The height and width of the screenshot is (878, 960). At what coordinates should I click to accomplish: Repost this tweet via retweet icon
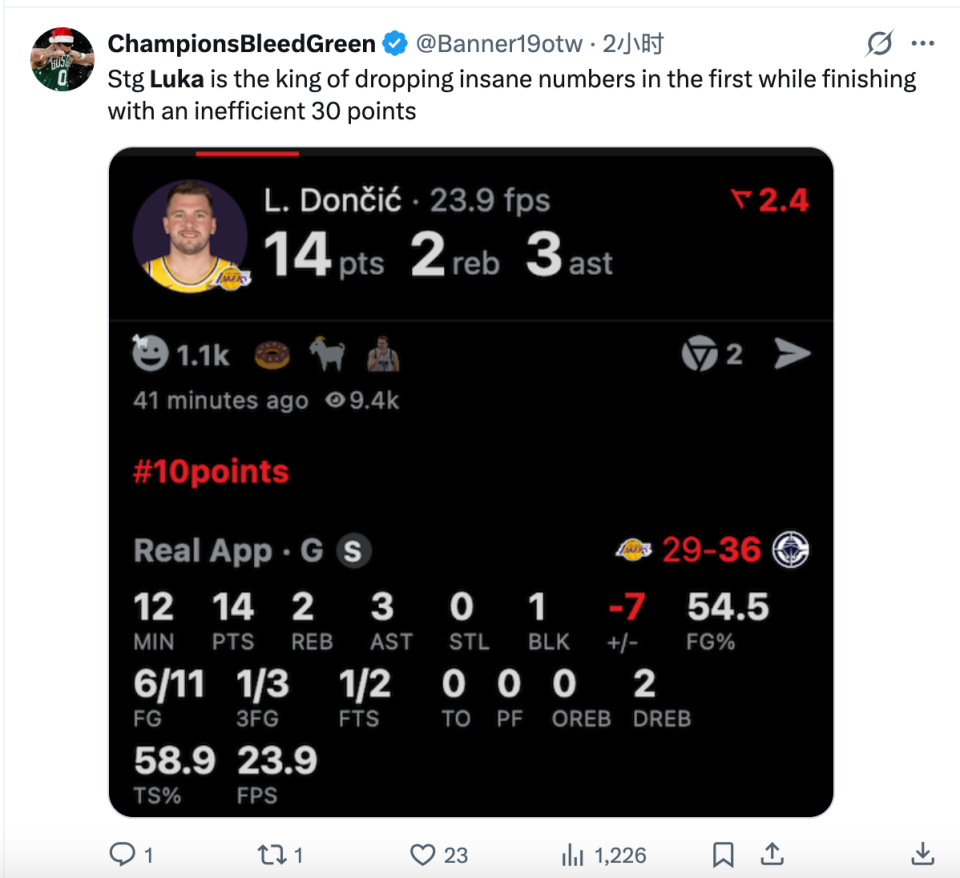pos(271,854)
